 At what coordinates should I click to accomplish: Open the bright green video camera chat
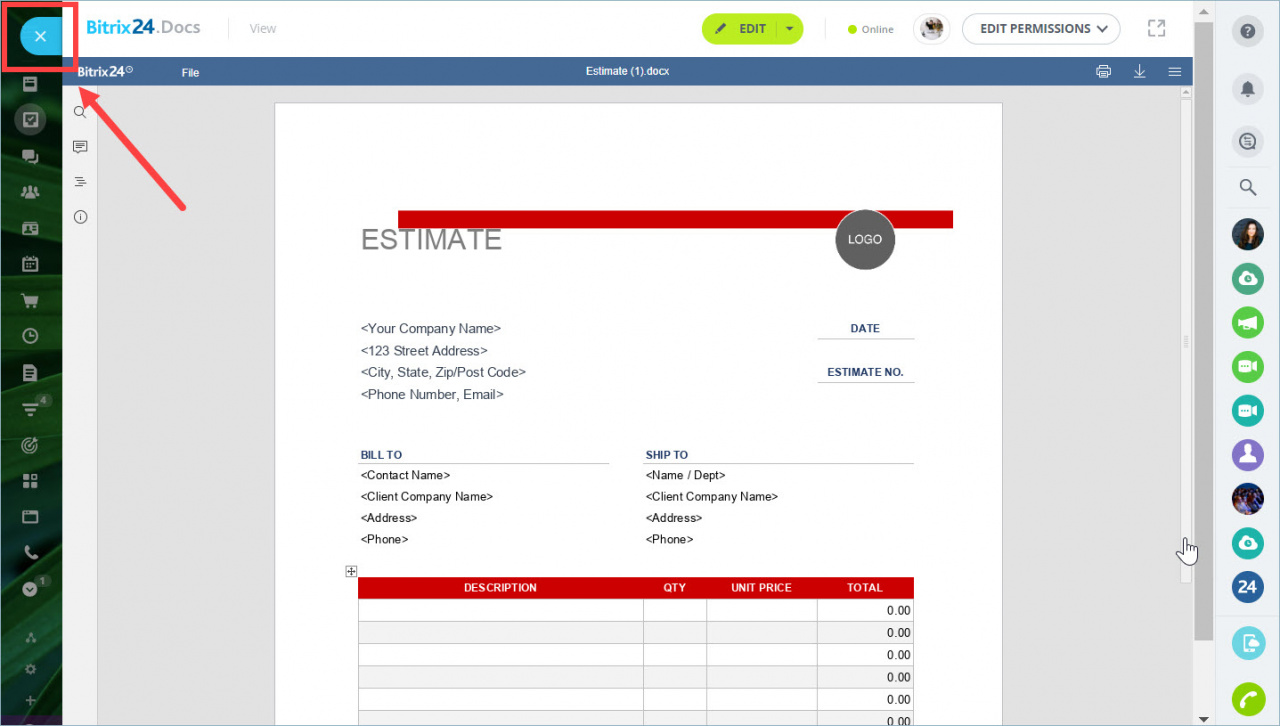coord(1248,367)
